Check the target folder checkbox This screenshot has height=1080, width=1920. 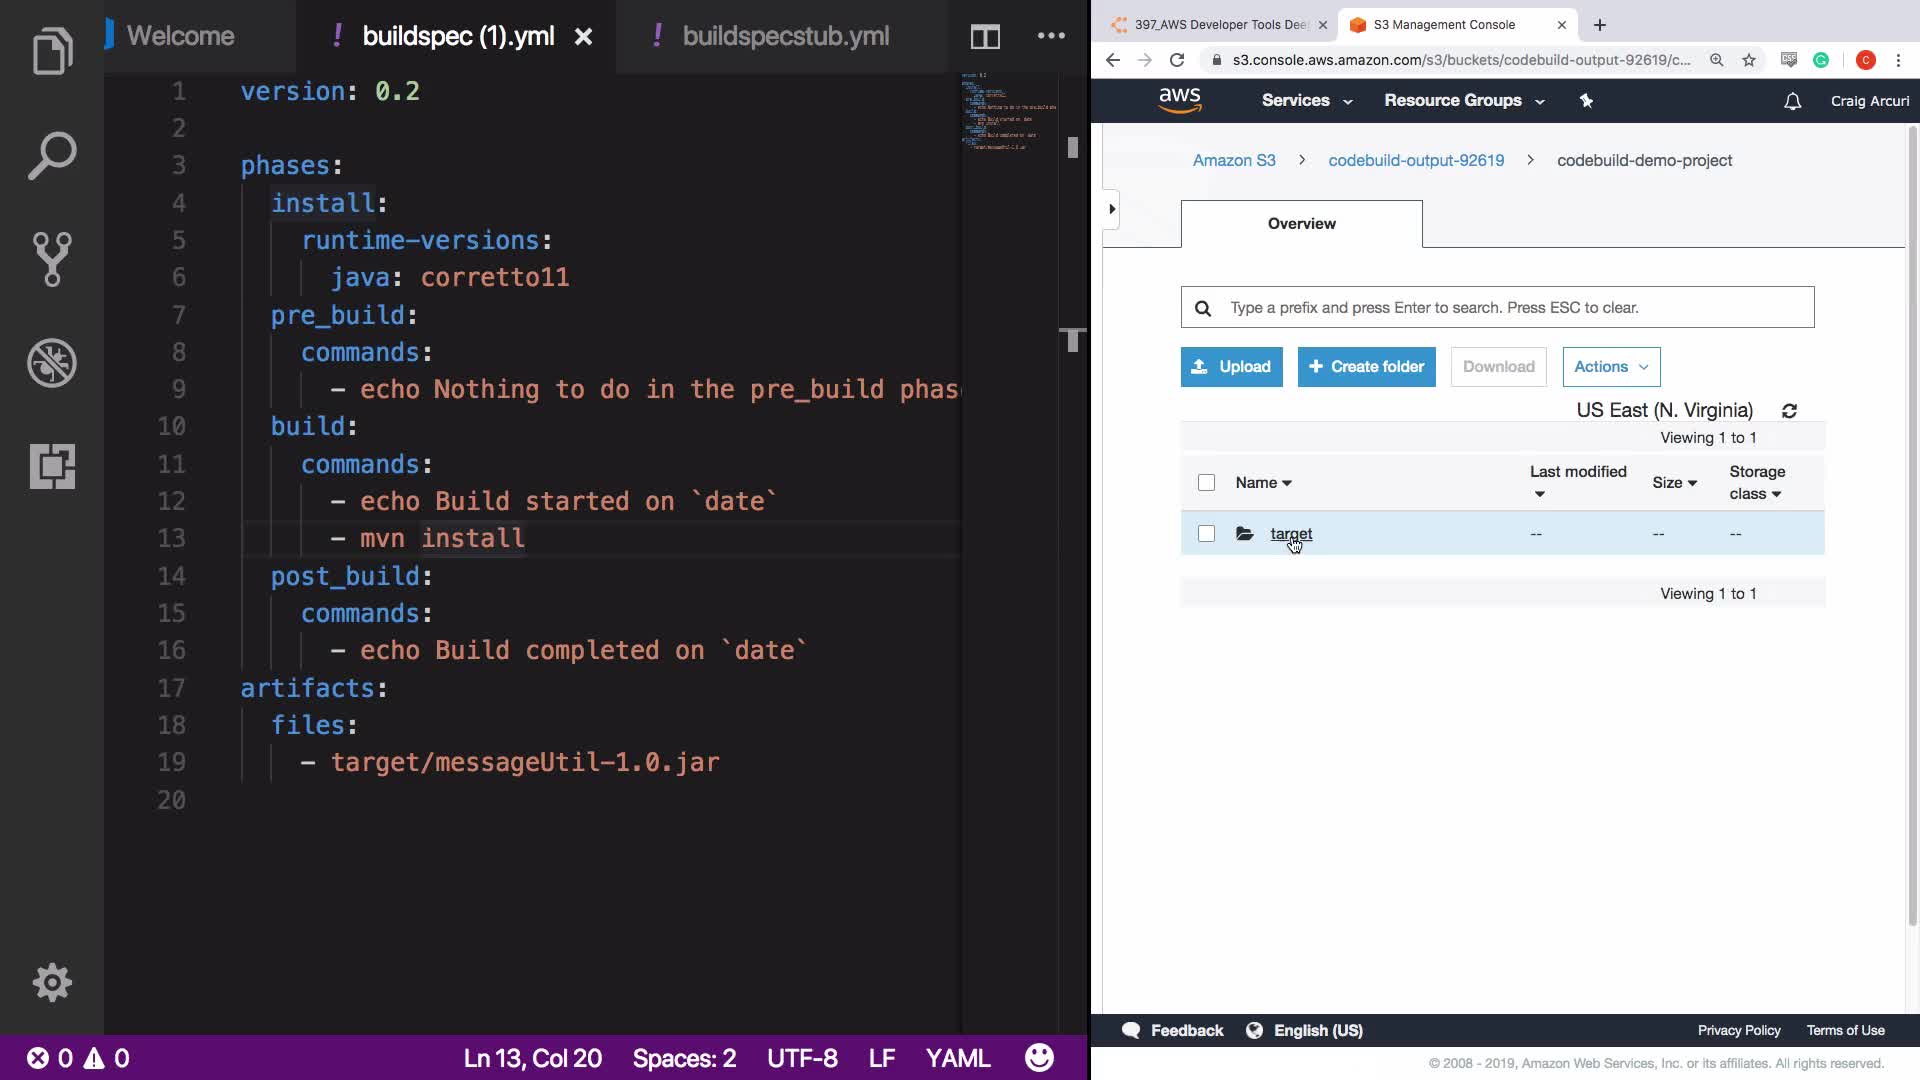pos(1206,534)
